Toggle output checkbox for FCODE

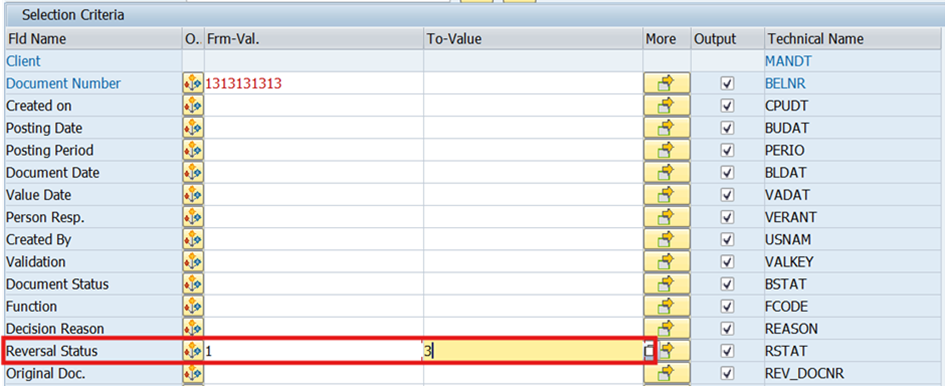tap(727, 306)
